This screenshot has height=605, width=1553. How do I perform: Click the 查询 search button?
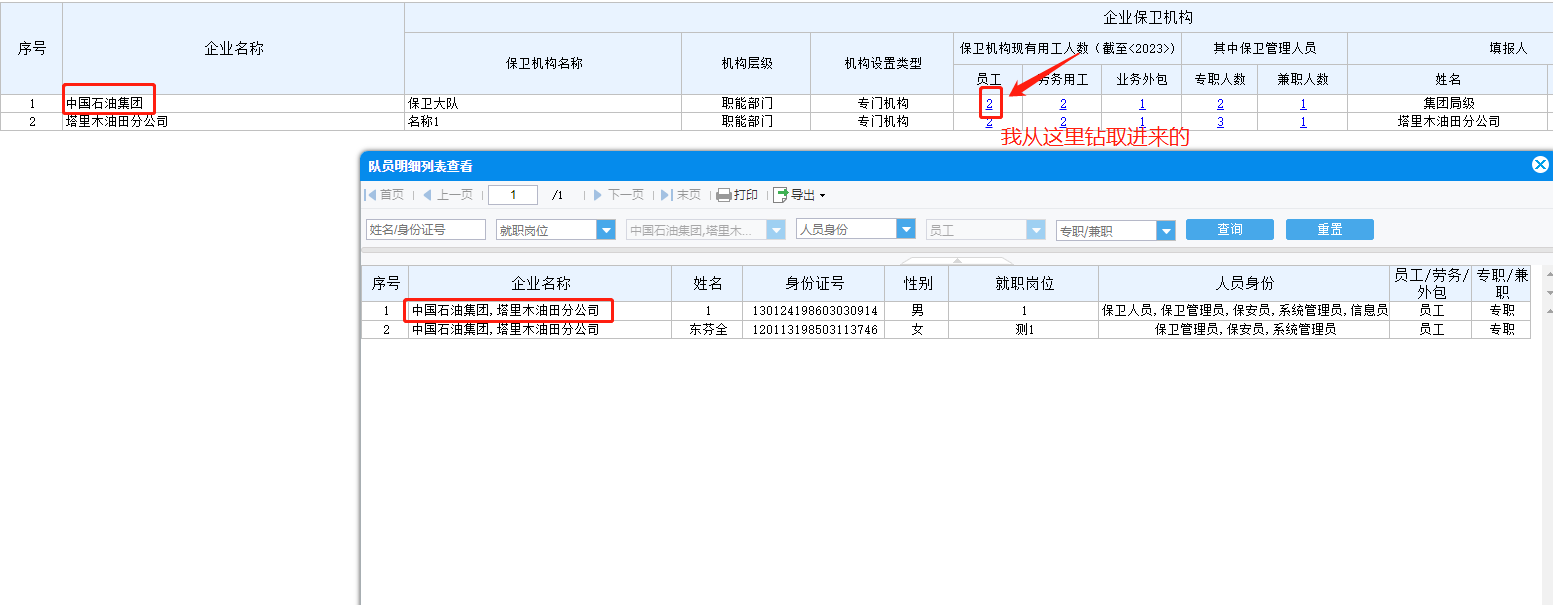point(1230,230)
